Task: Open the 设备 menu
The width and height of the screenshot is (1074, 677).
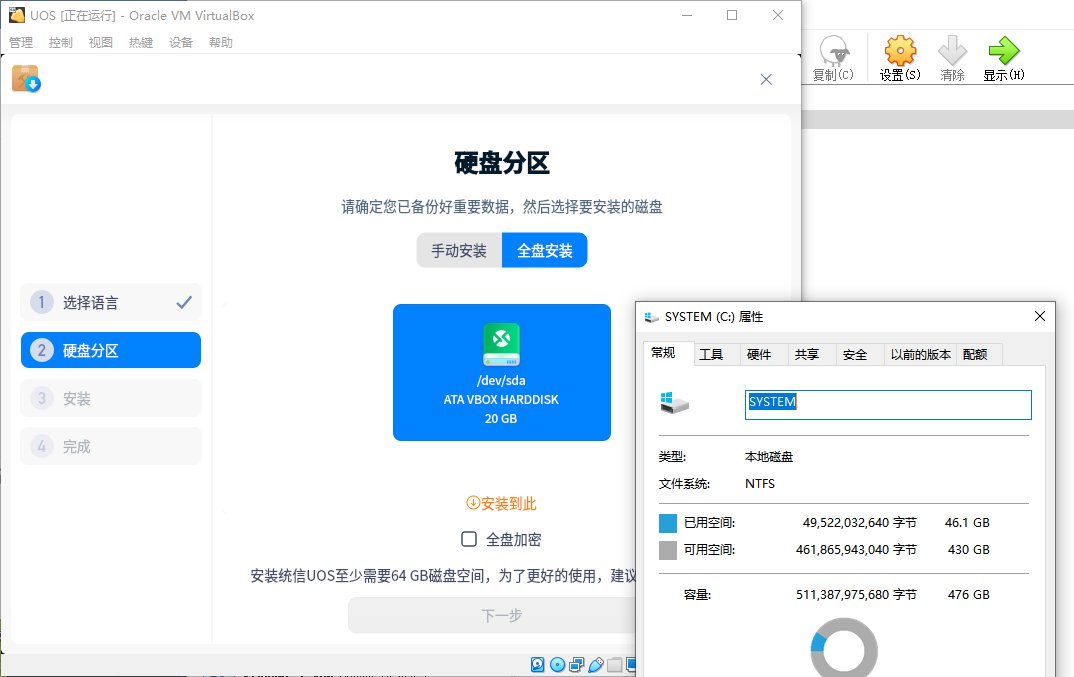Action: 181,42
